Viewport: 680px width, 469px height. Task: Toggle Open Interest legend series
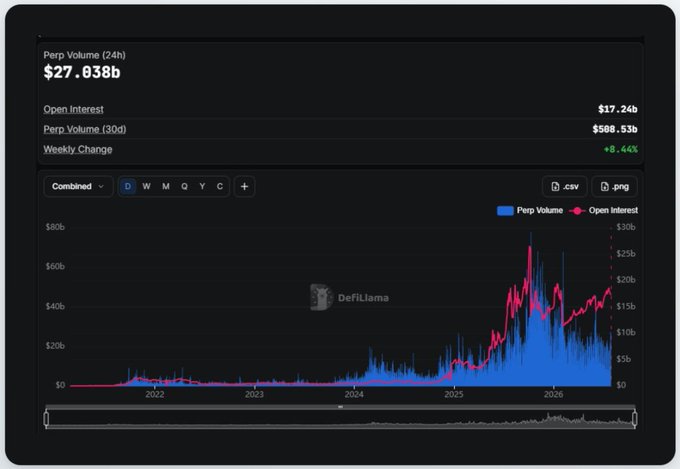[x=604, y=210]
